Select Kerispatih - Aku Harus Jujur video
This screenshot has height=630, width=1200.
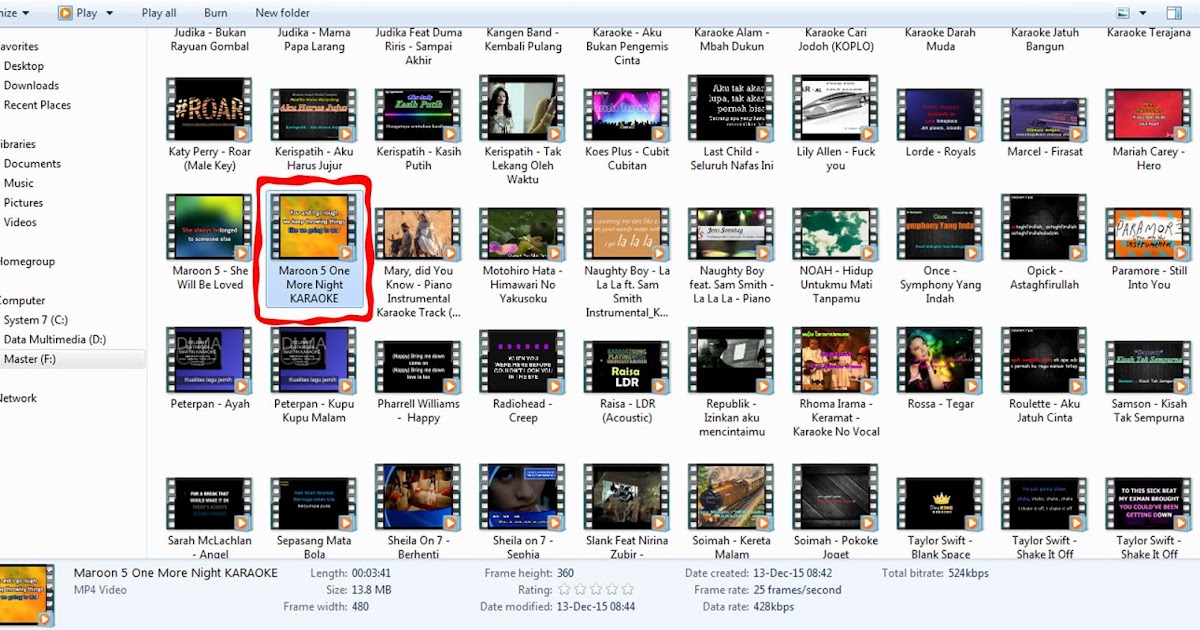(314, 130)
